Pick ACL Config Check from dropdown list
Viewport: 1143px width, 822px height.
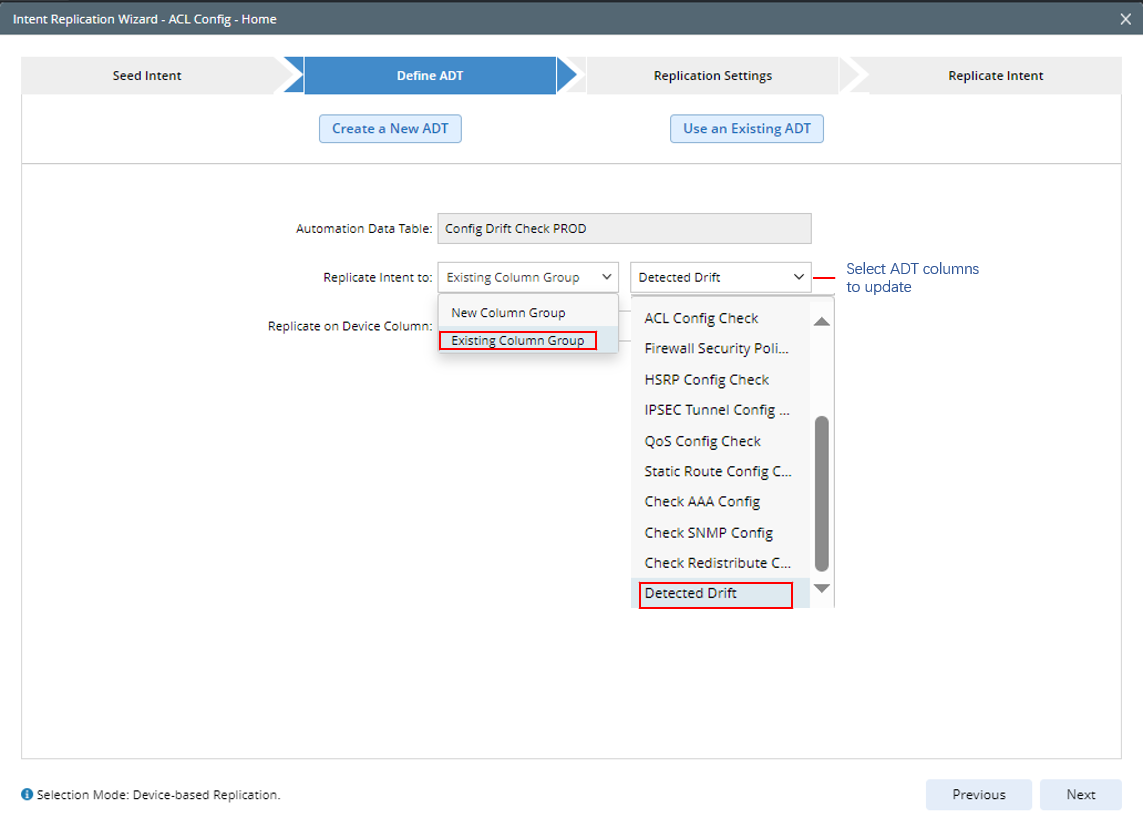coord(701,318)
